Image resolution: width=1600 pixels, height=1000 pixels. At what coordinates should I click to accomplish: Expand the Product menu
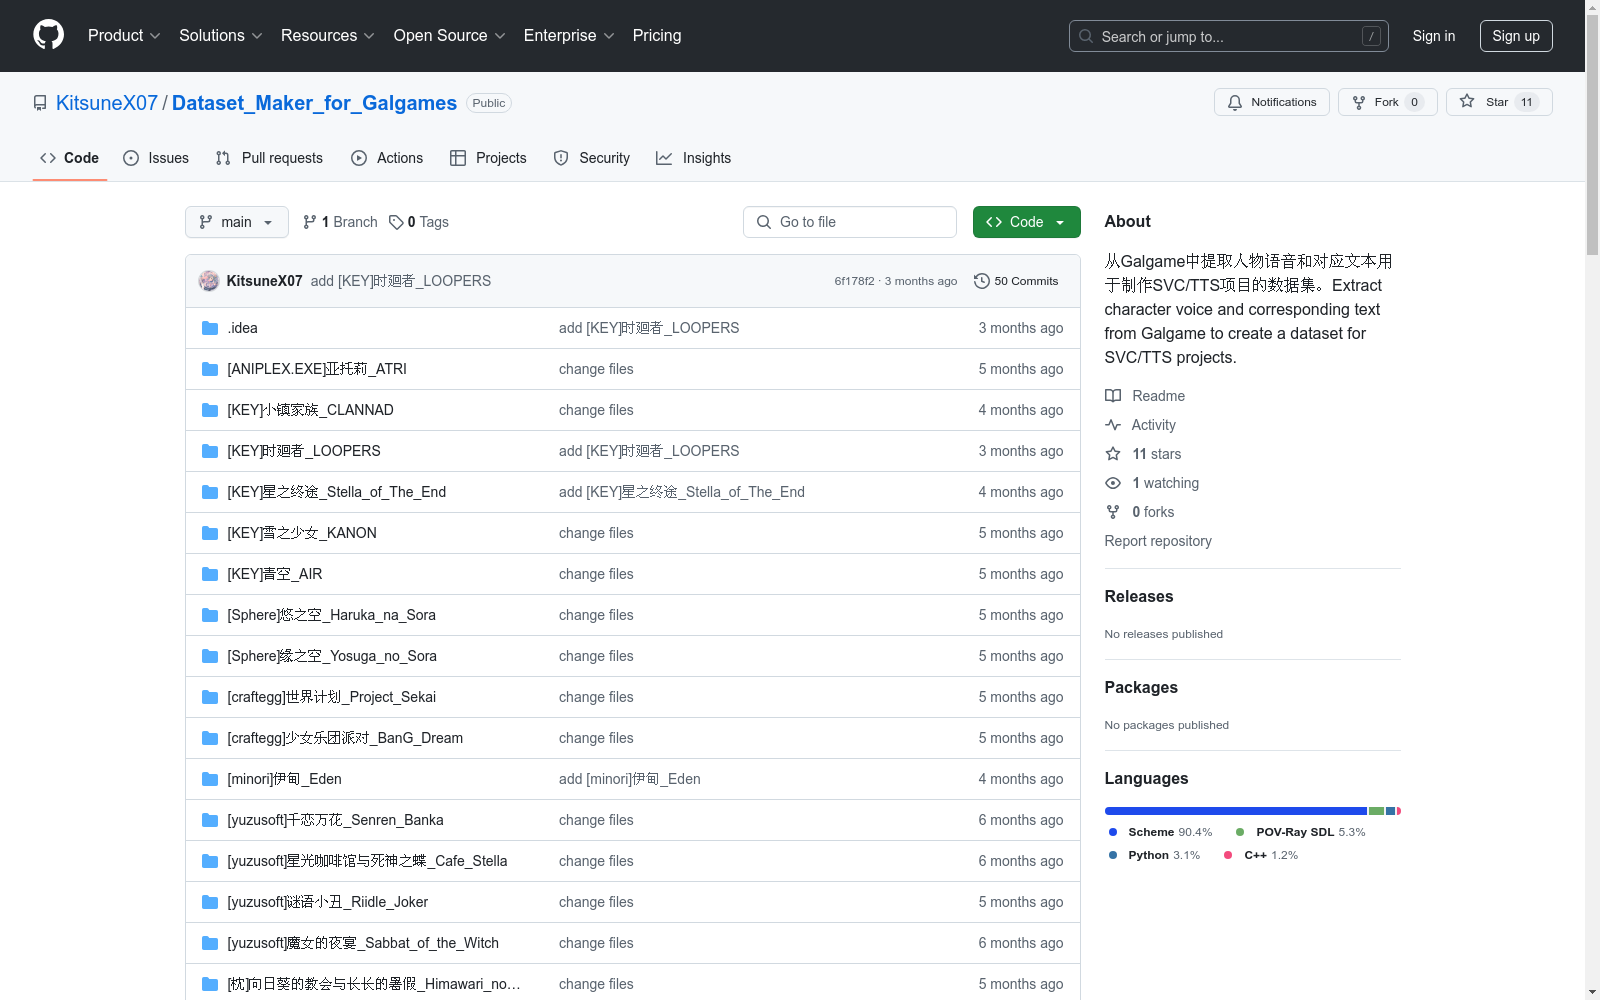point(124,35)
